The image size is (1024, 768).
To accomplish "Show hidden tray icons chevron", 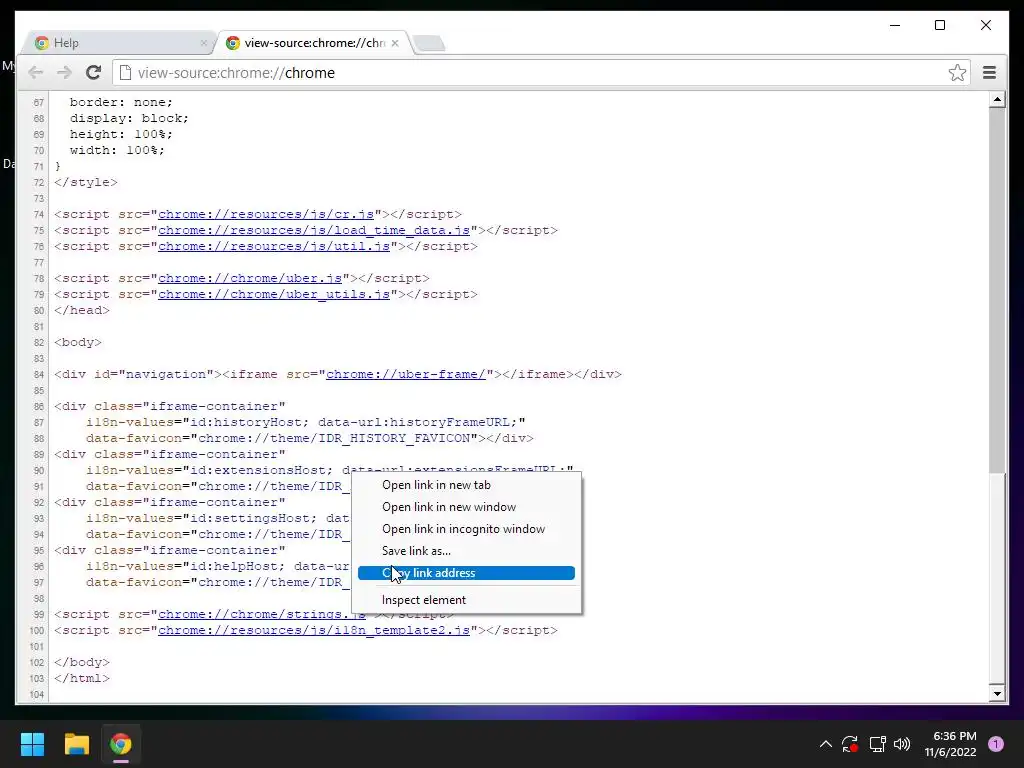I will click(x=825, y=744).
